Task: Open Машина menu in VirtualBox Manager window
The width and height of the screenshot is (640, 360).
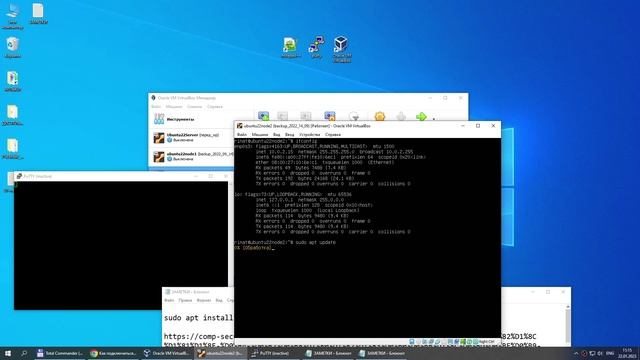Action: coord(174,107)
